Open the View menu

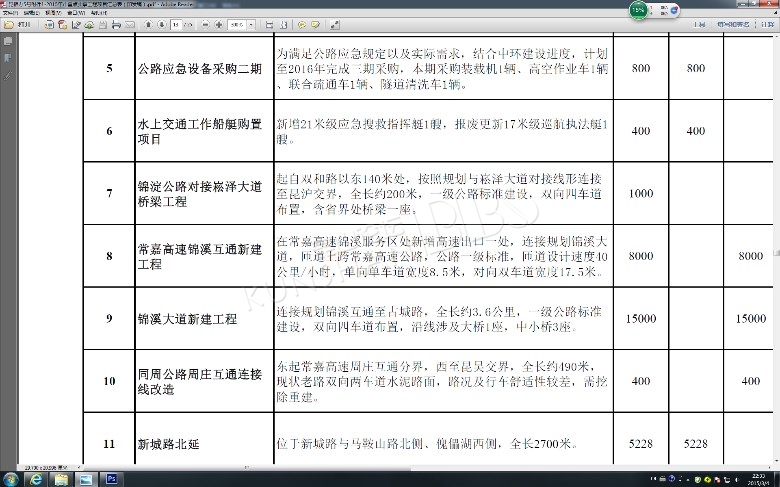(x=53, y=12)
